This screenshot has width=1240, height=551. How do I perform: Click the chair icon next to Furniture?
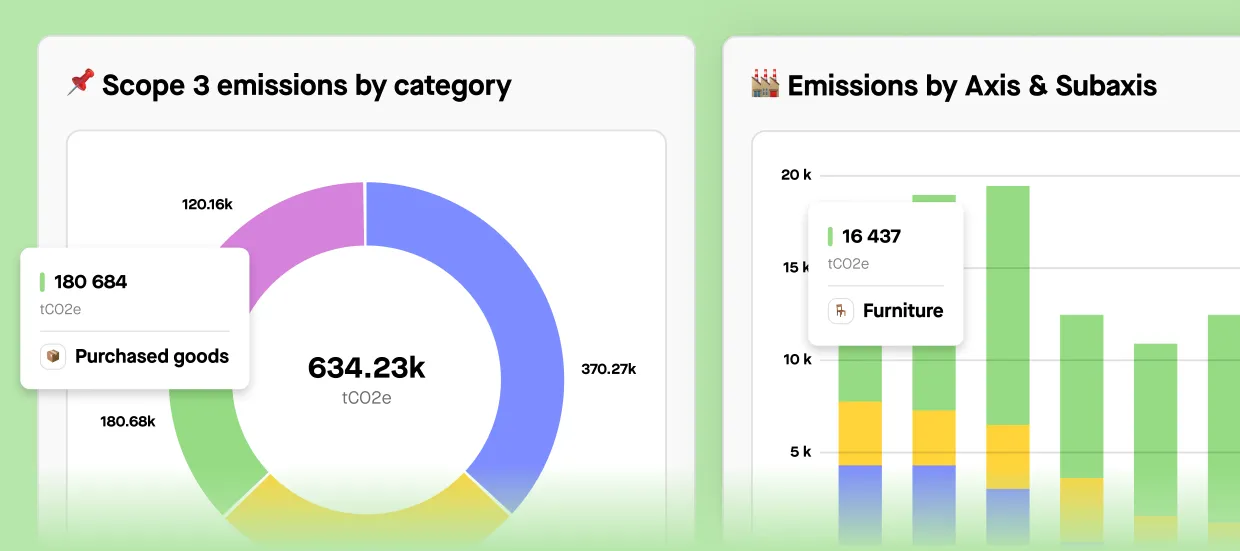[x=841, y=311]
